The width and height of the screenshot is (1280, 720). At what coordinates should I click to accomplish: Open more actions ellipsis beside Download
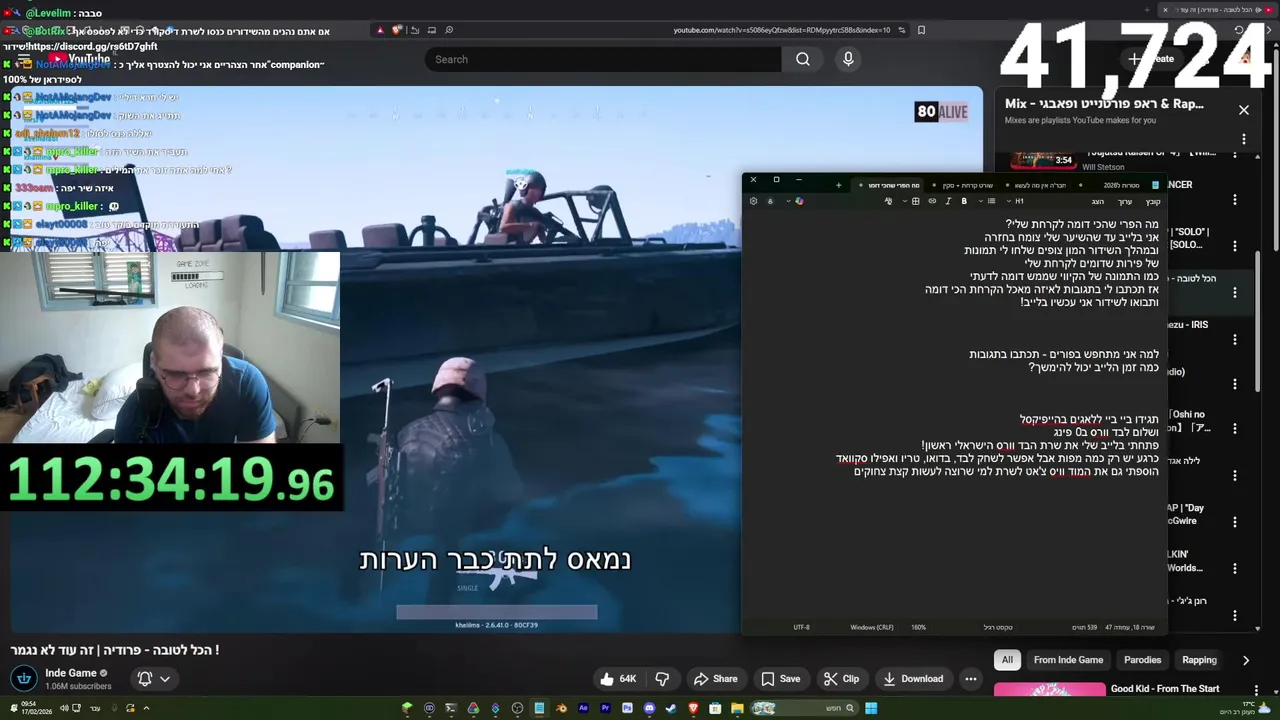click(x=970, y=679)
